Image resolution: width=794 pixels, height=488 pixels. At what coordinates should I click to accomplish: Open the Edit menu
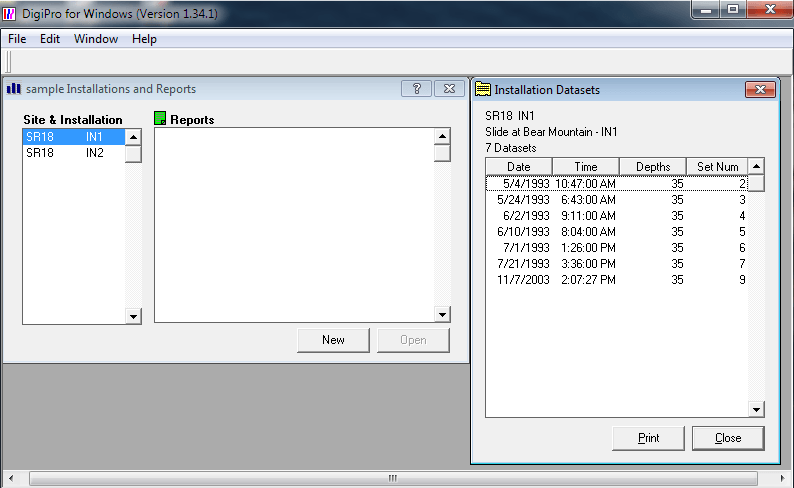(50, 39)
